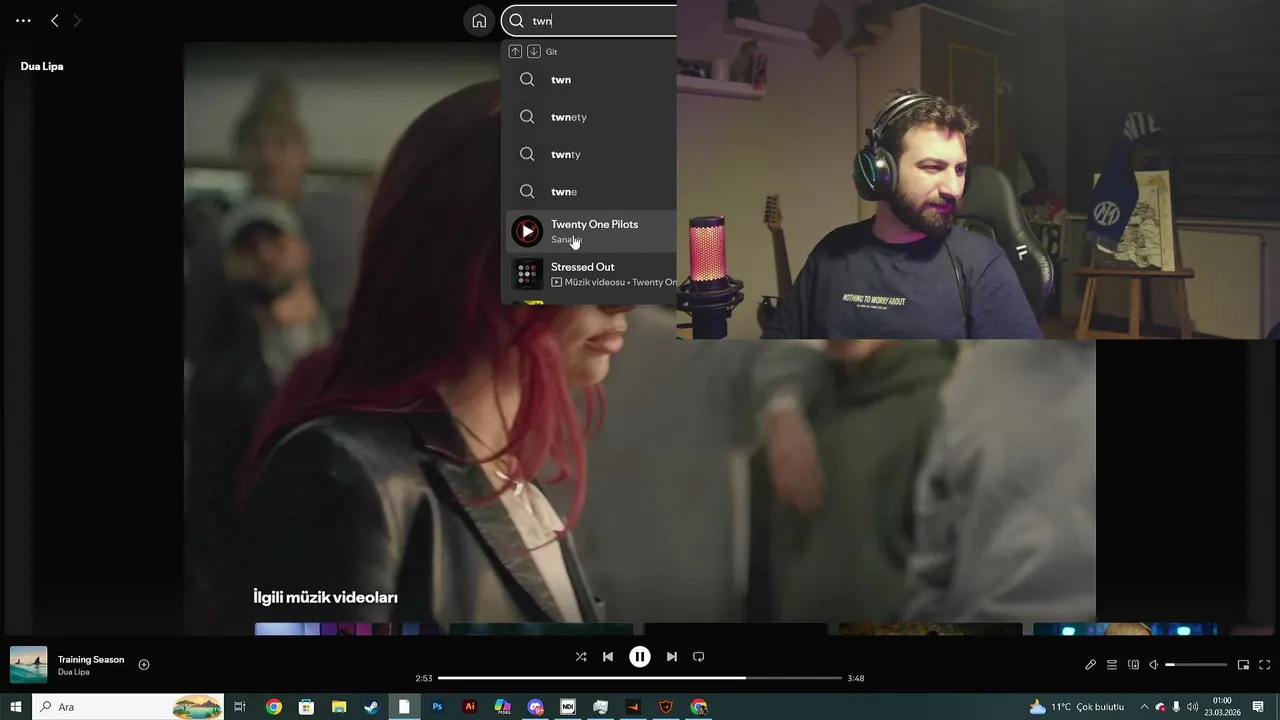Open File Explorer from the taskbar
The image size is (1280, 720).
(x=339, y=707)
